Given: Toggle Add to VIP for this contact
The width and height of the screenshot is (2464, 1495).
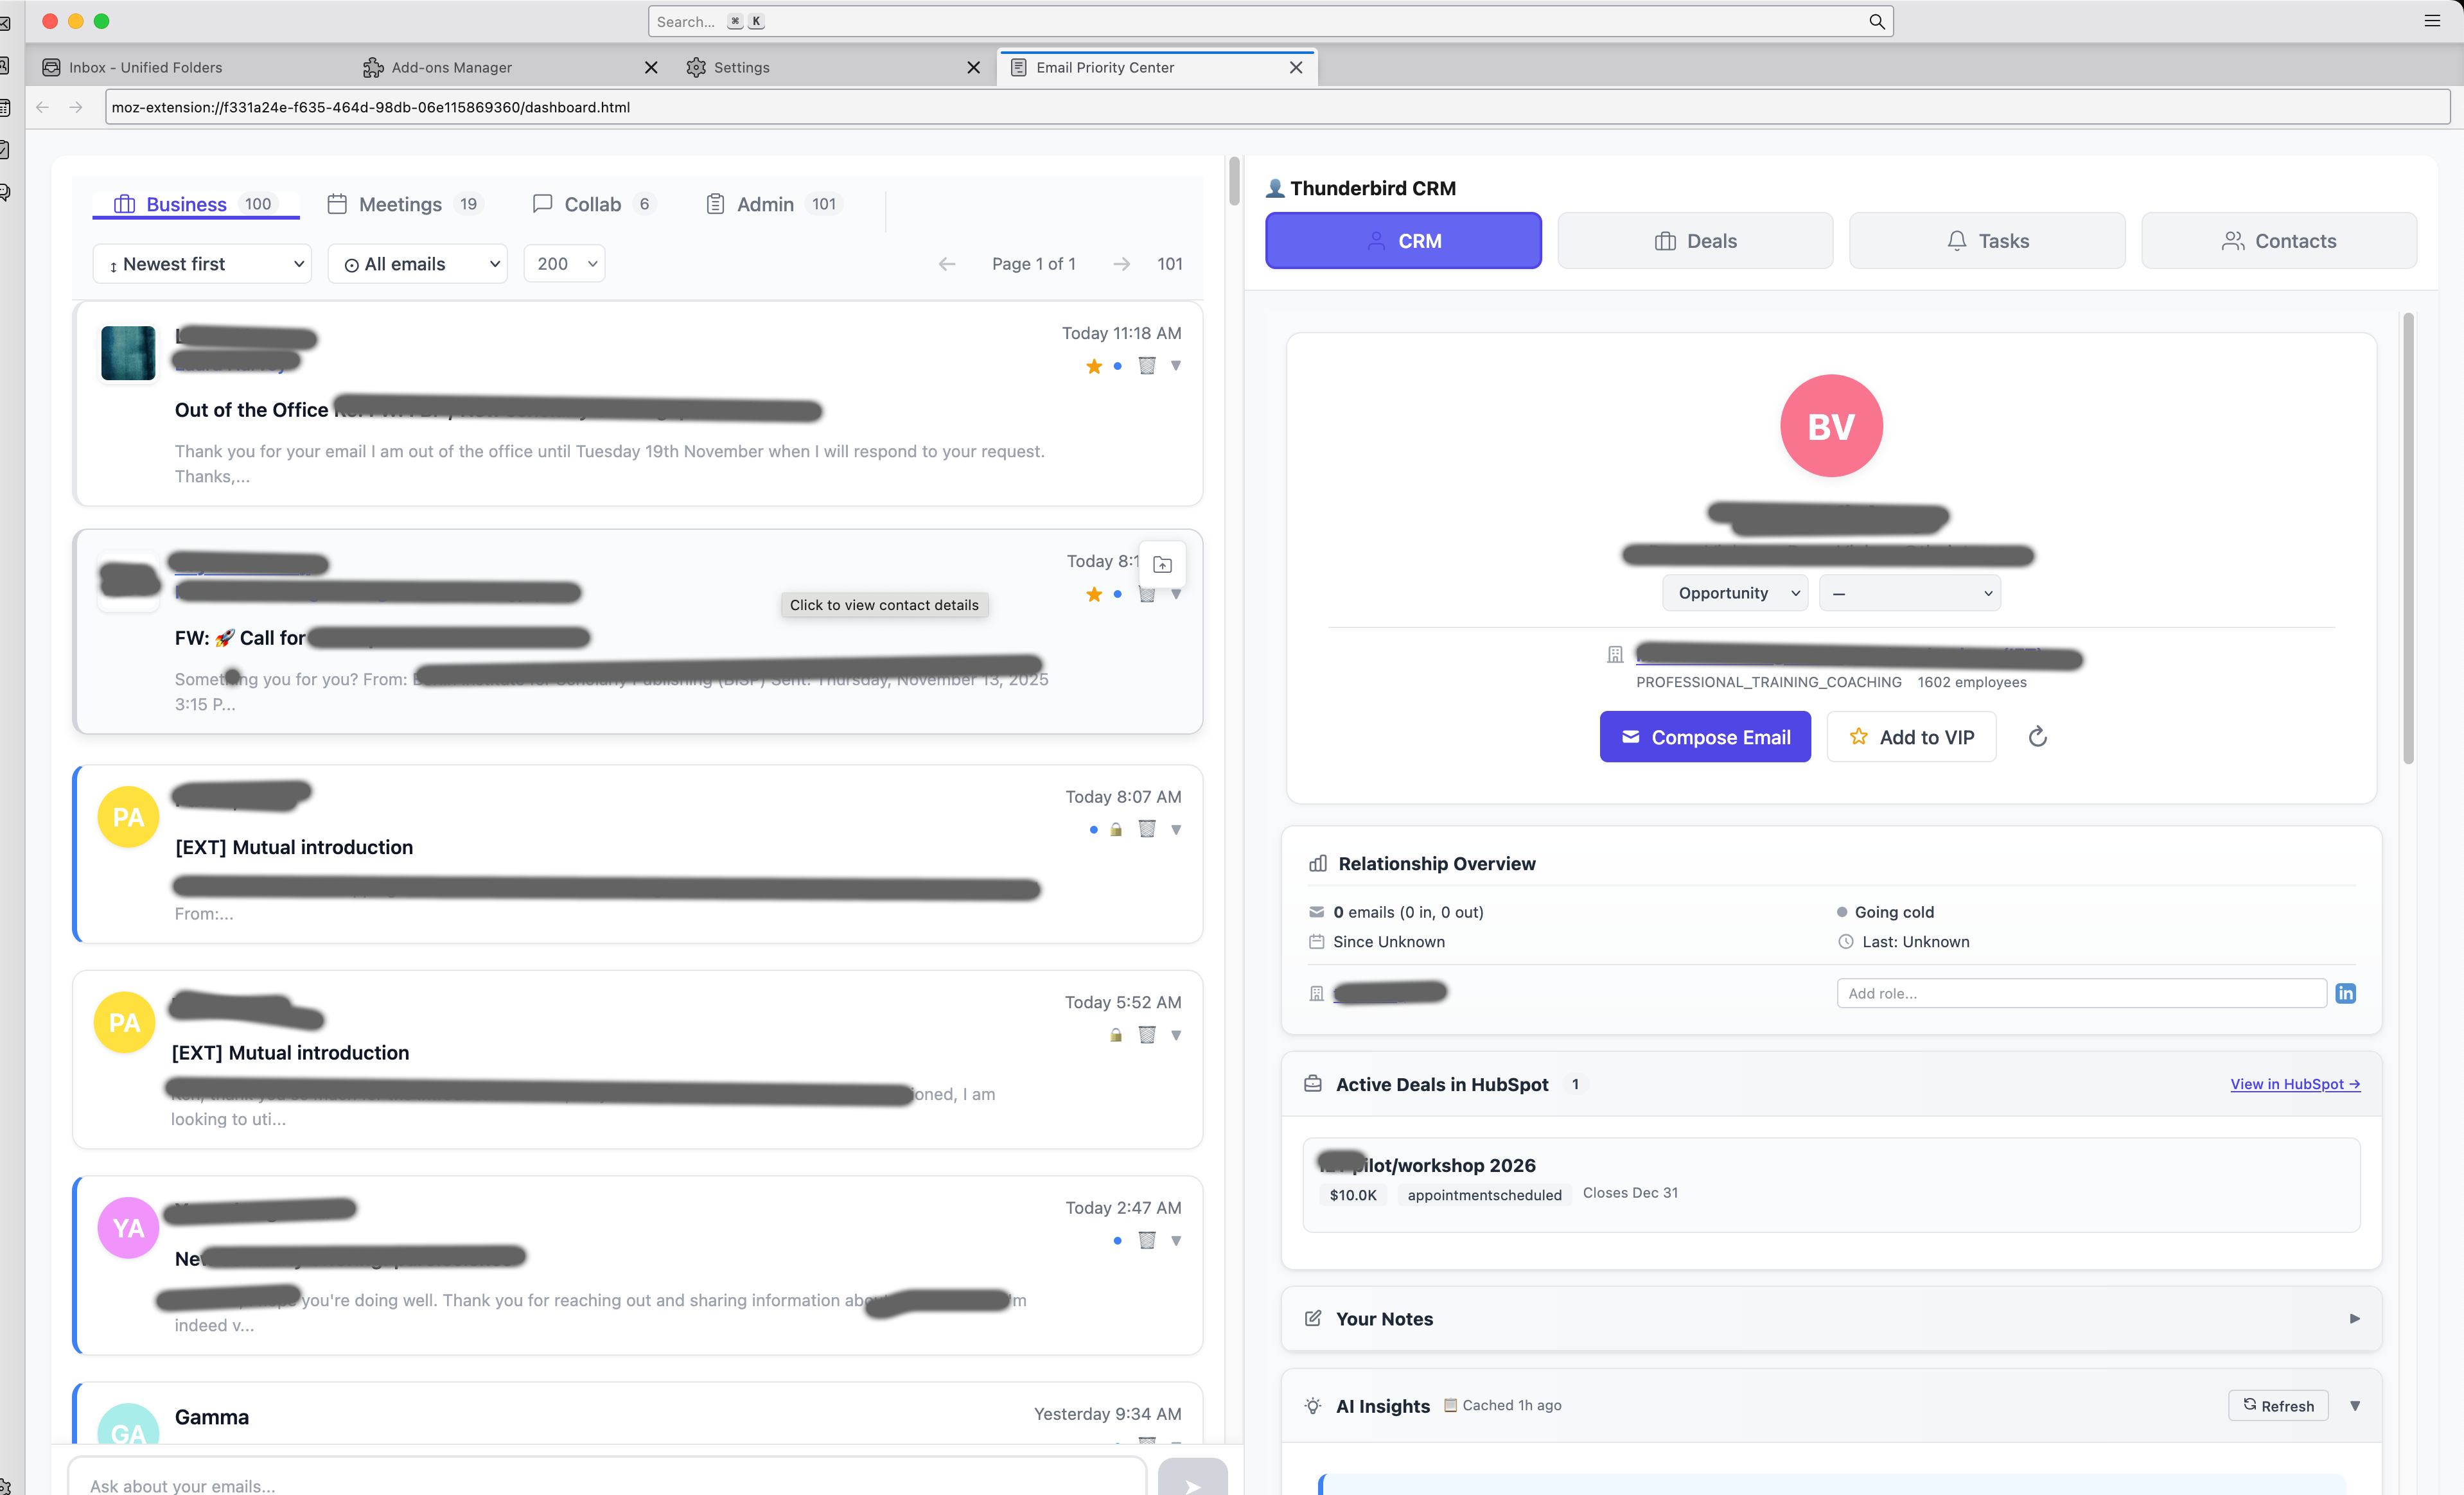Looking at the screenshot, I should (1911, 737).
